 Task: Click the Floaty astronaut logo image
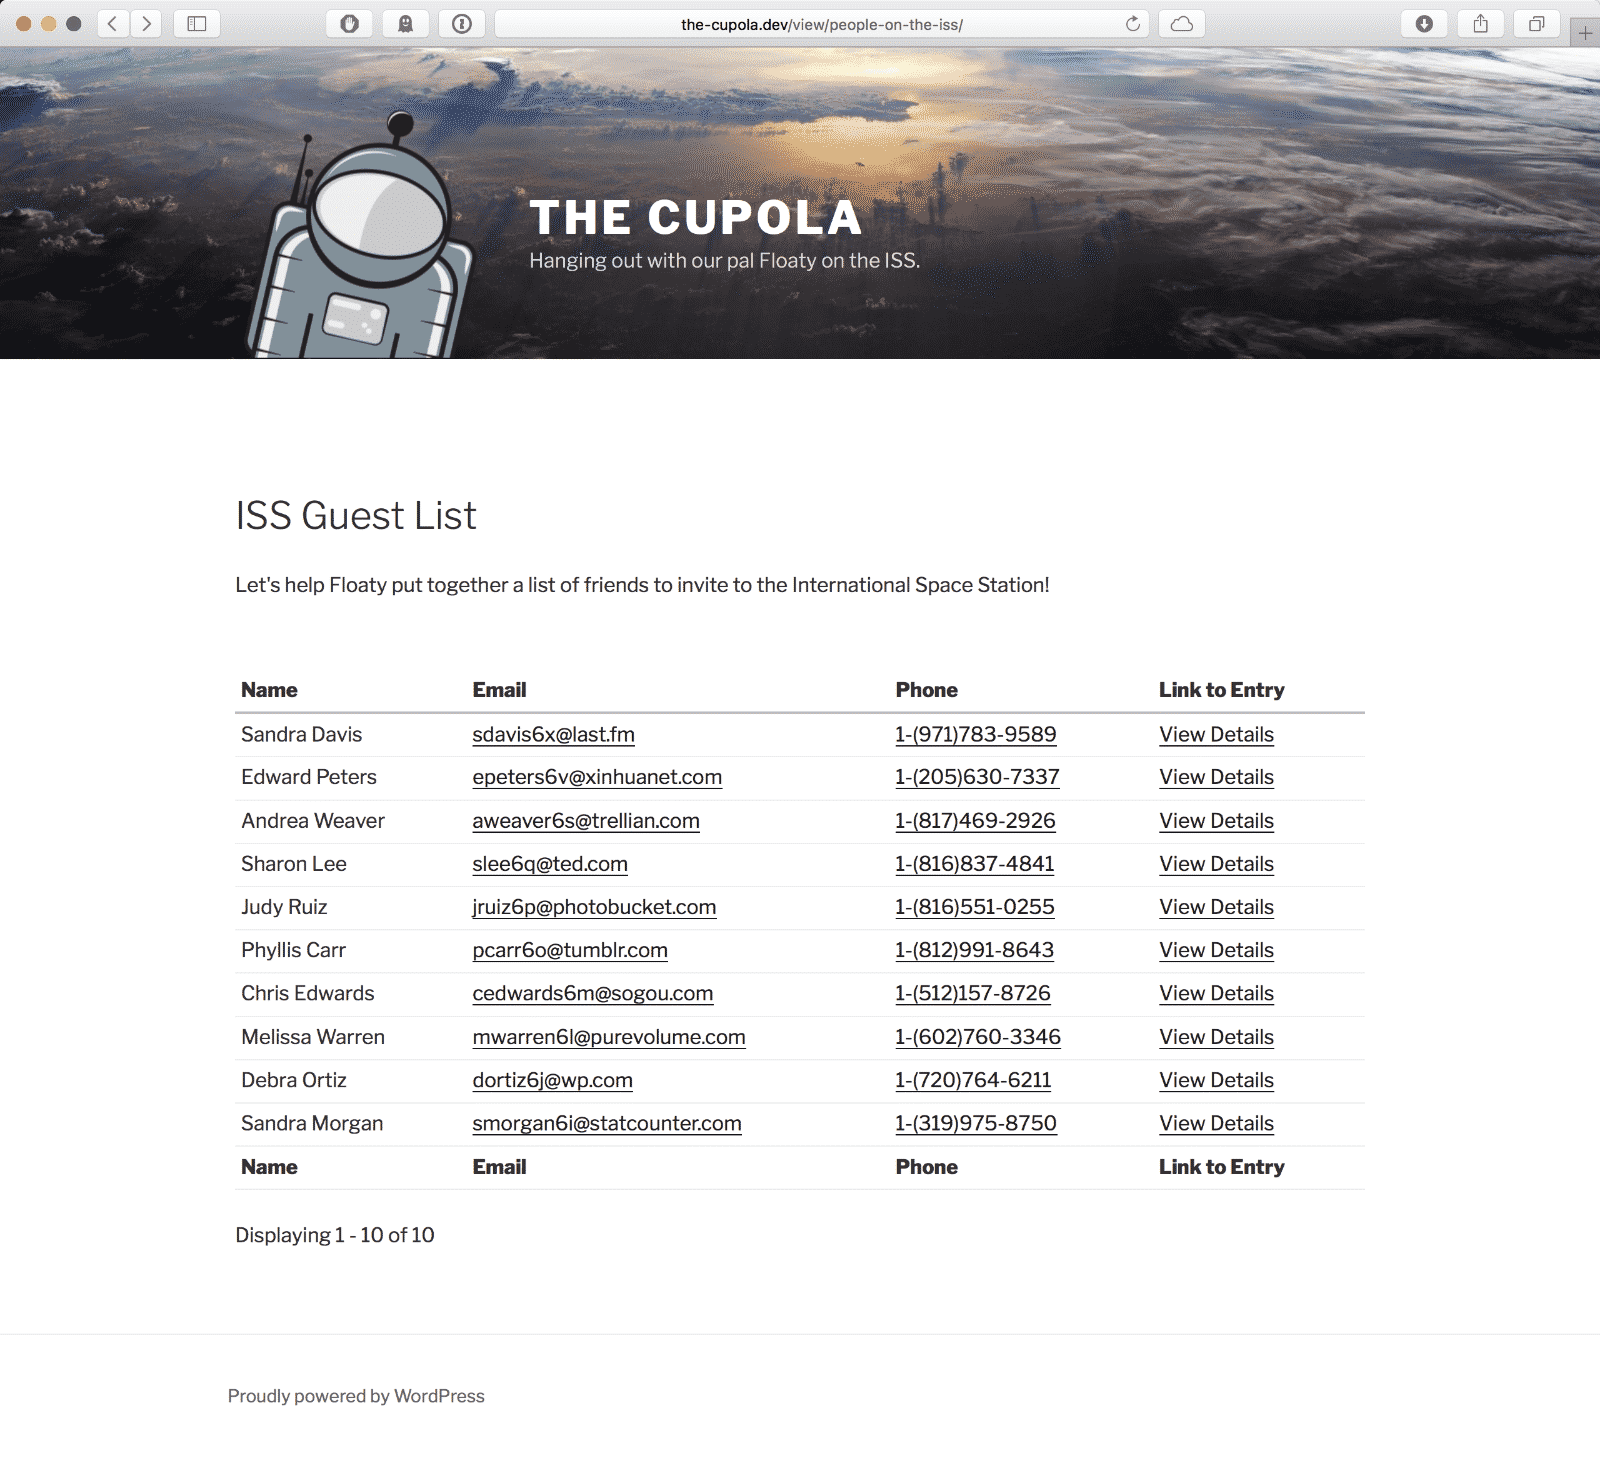361,236
